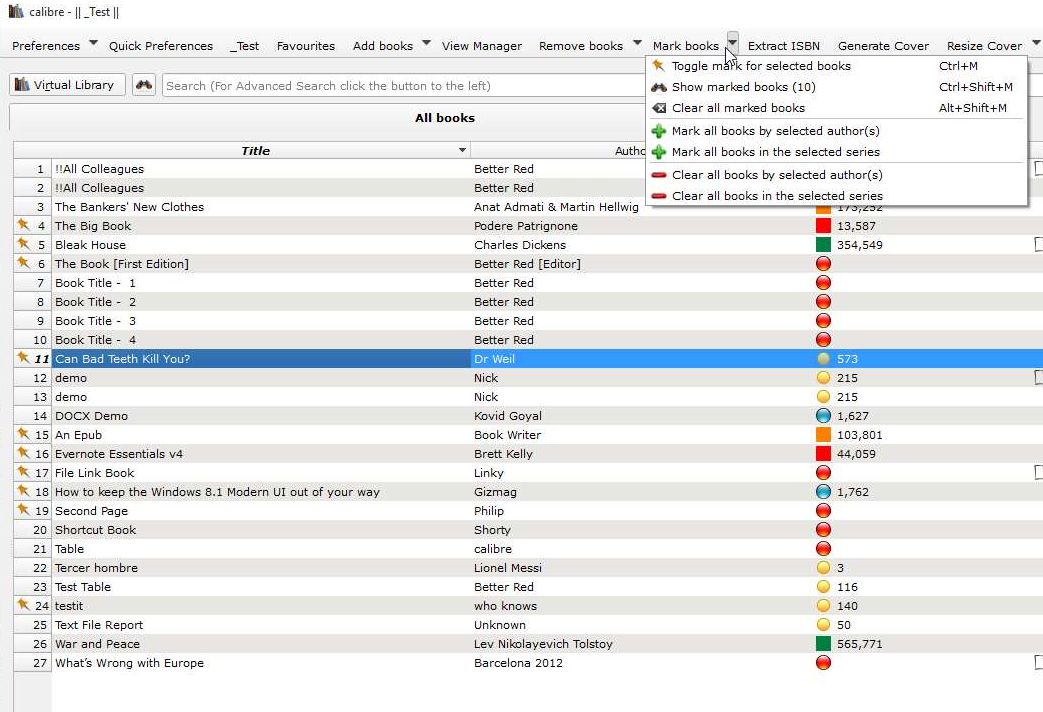Click into the search input field
The image size is (1043, 712).
[x=403, y=86]
